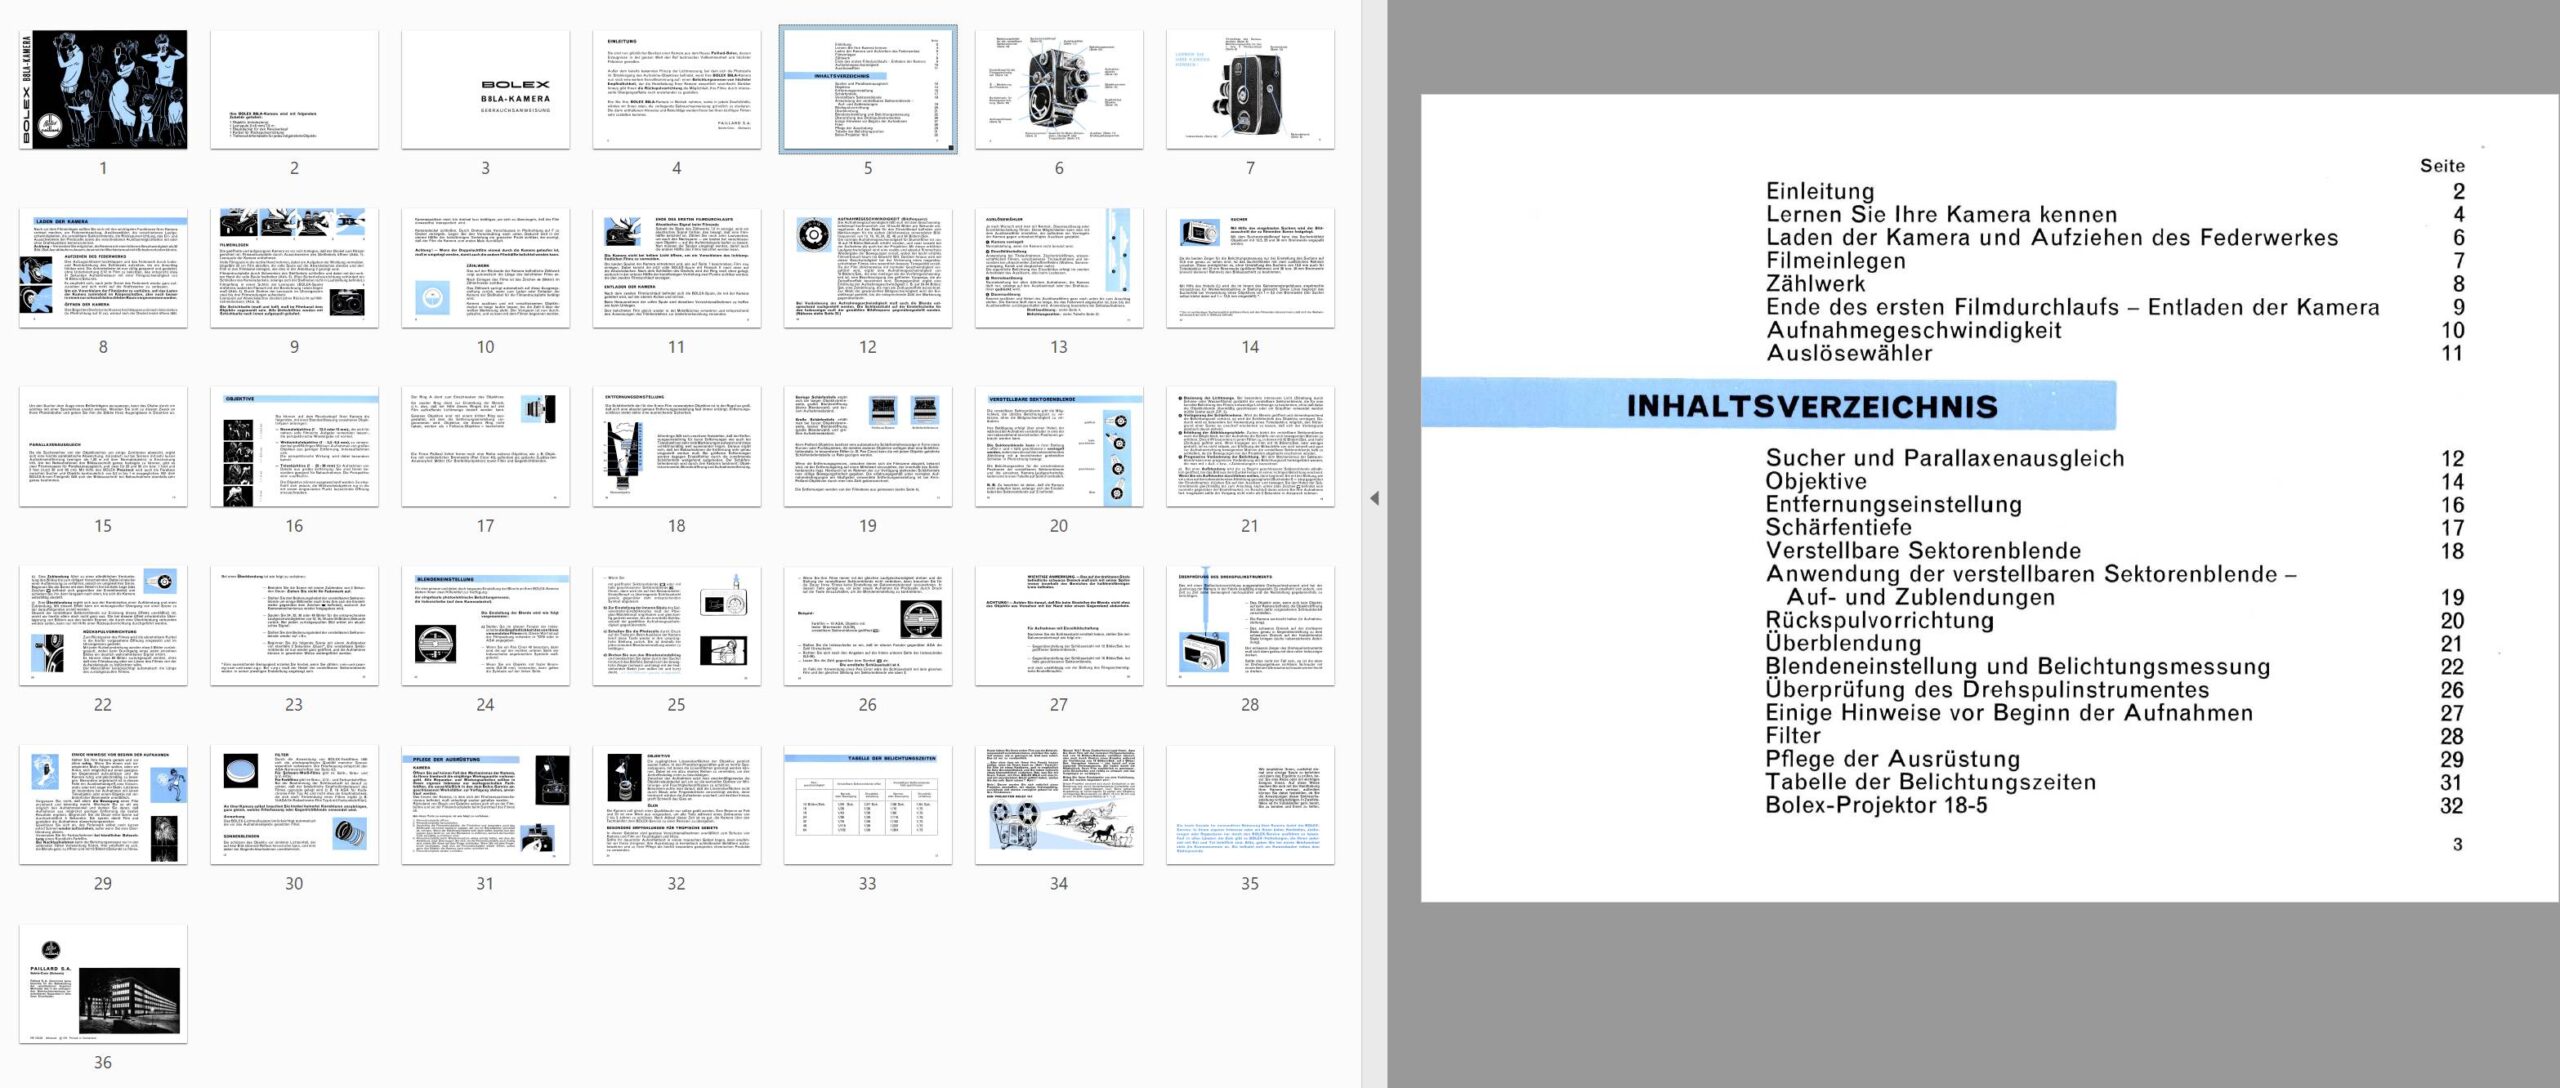Select page 7 camera side-view thumbnail

tap(1249, 90)
